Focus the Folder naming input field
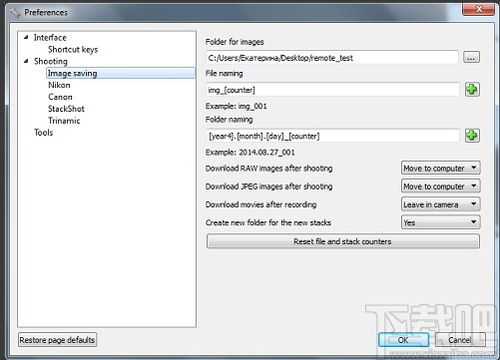The image size is (500, 360). [332, 136]
